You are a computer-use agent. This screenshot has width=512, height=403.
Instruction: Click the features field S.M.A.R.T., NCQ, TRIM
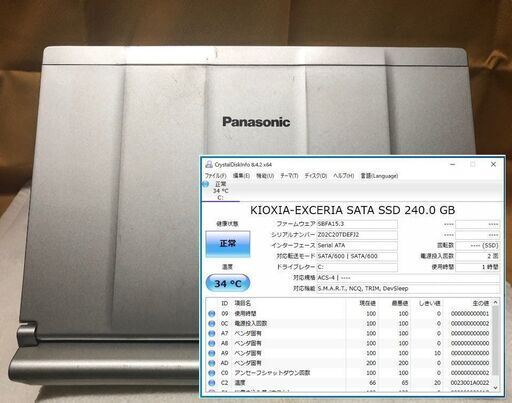[408, 288]
